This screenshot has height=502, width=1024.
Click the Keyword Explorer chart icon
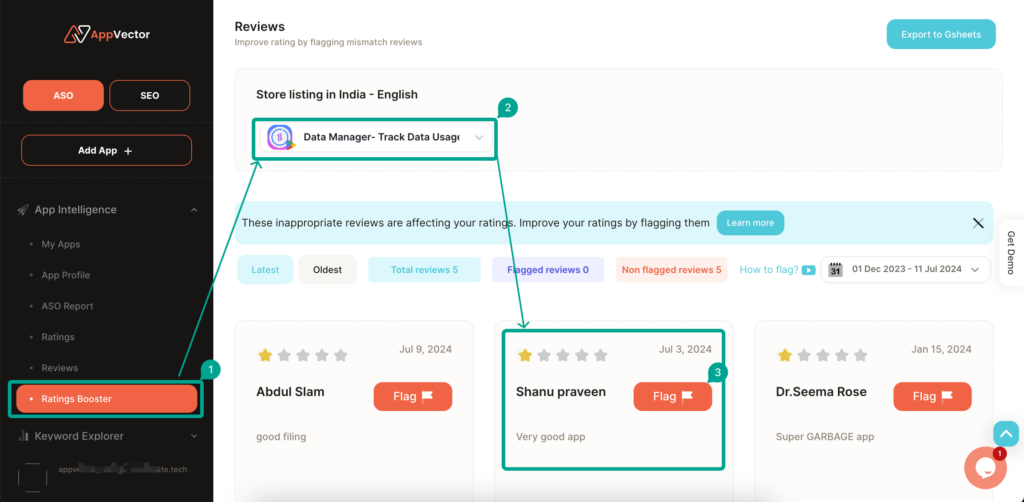click(x=23, y=436)
